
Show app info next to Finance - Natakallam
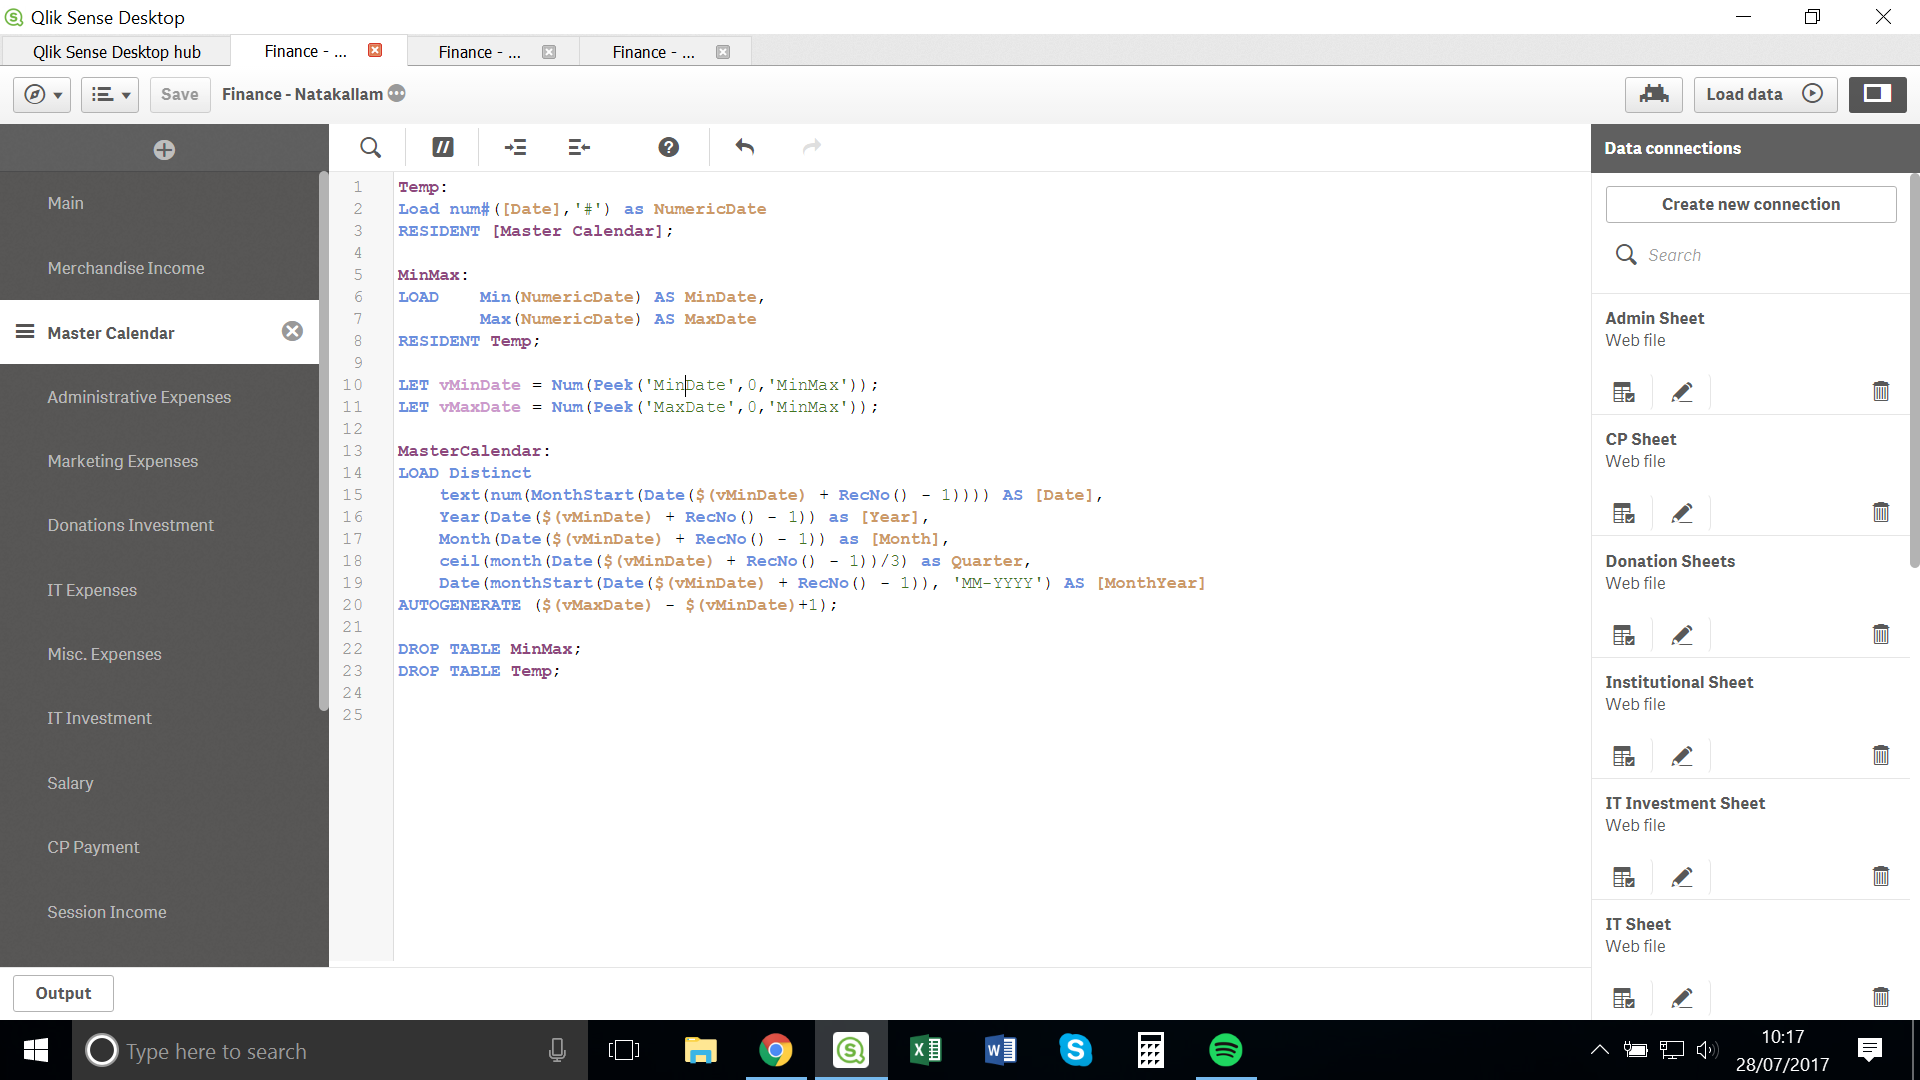point(397,93)
